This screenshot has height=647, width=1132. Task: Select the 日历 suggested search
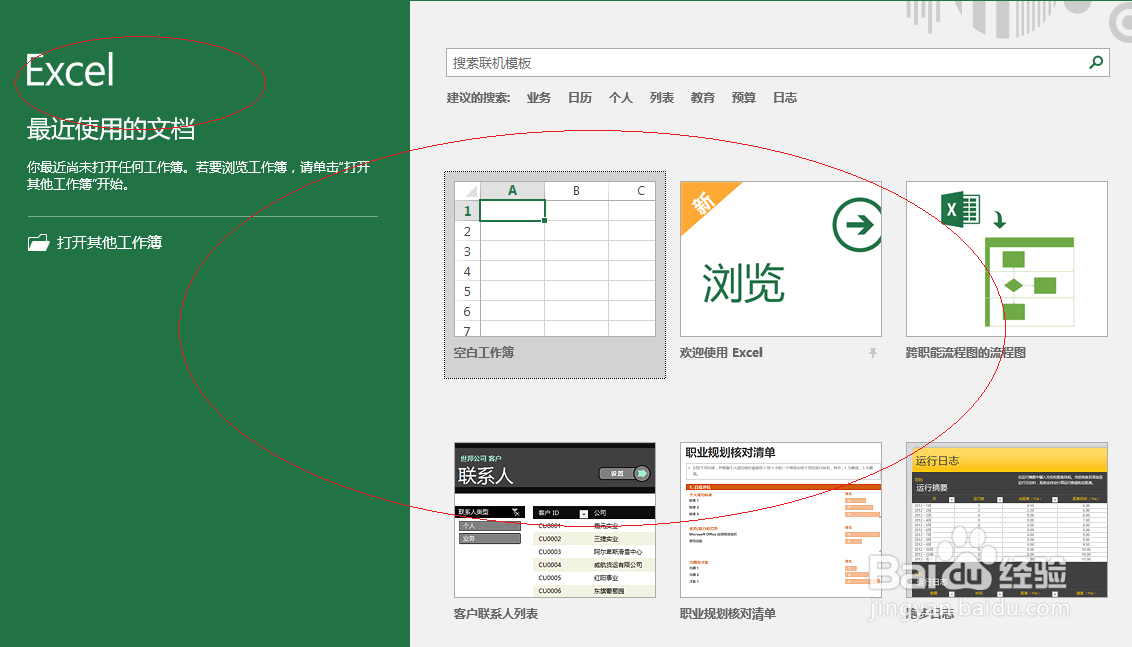click(580, 97)
